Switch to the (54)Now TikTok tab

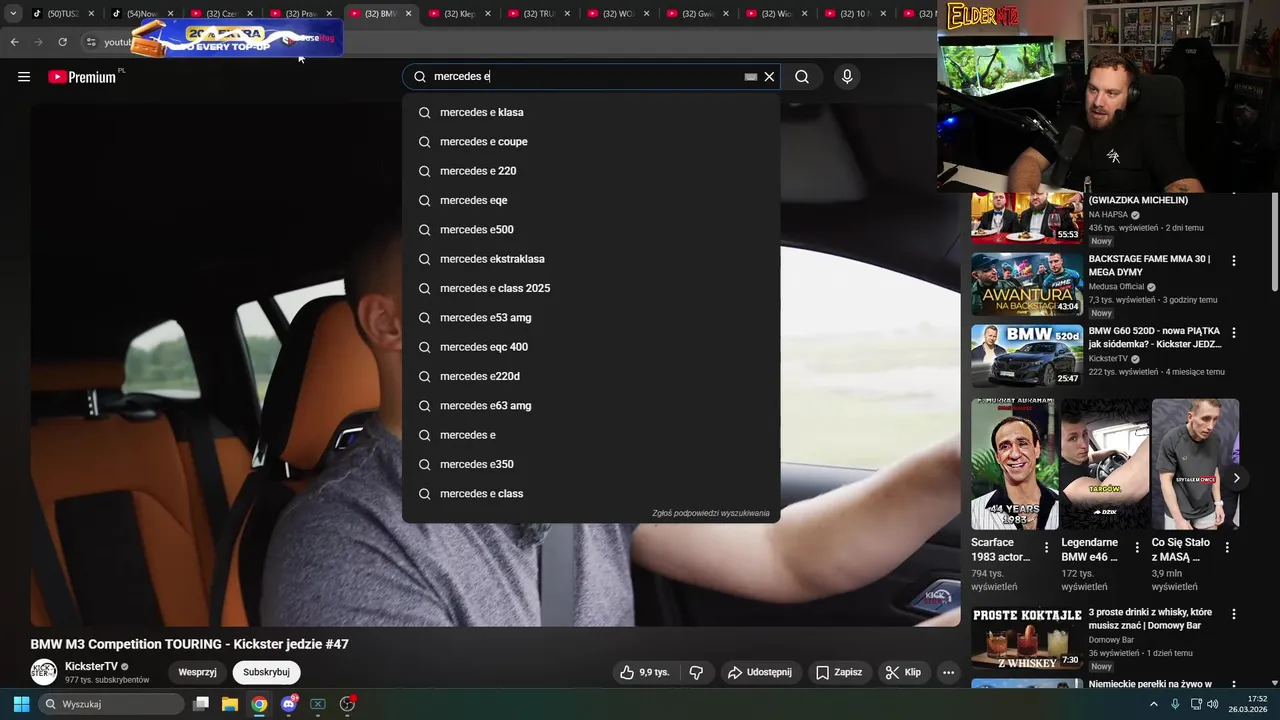coord(141,14)
